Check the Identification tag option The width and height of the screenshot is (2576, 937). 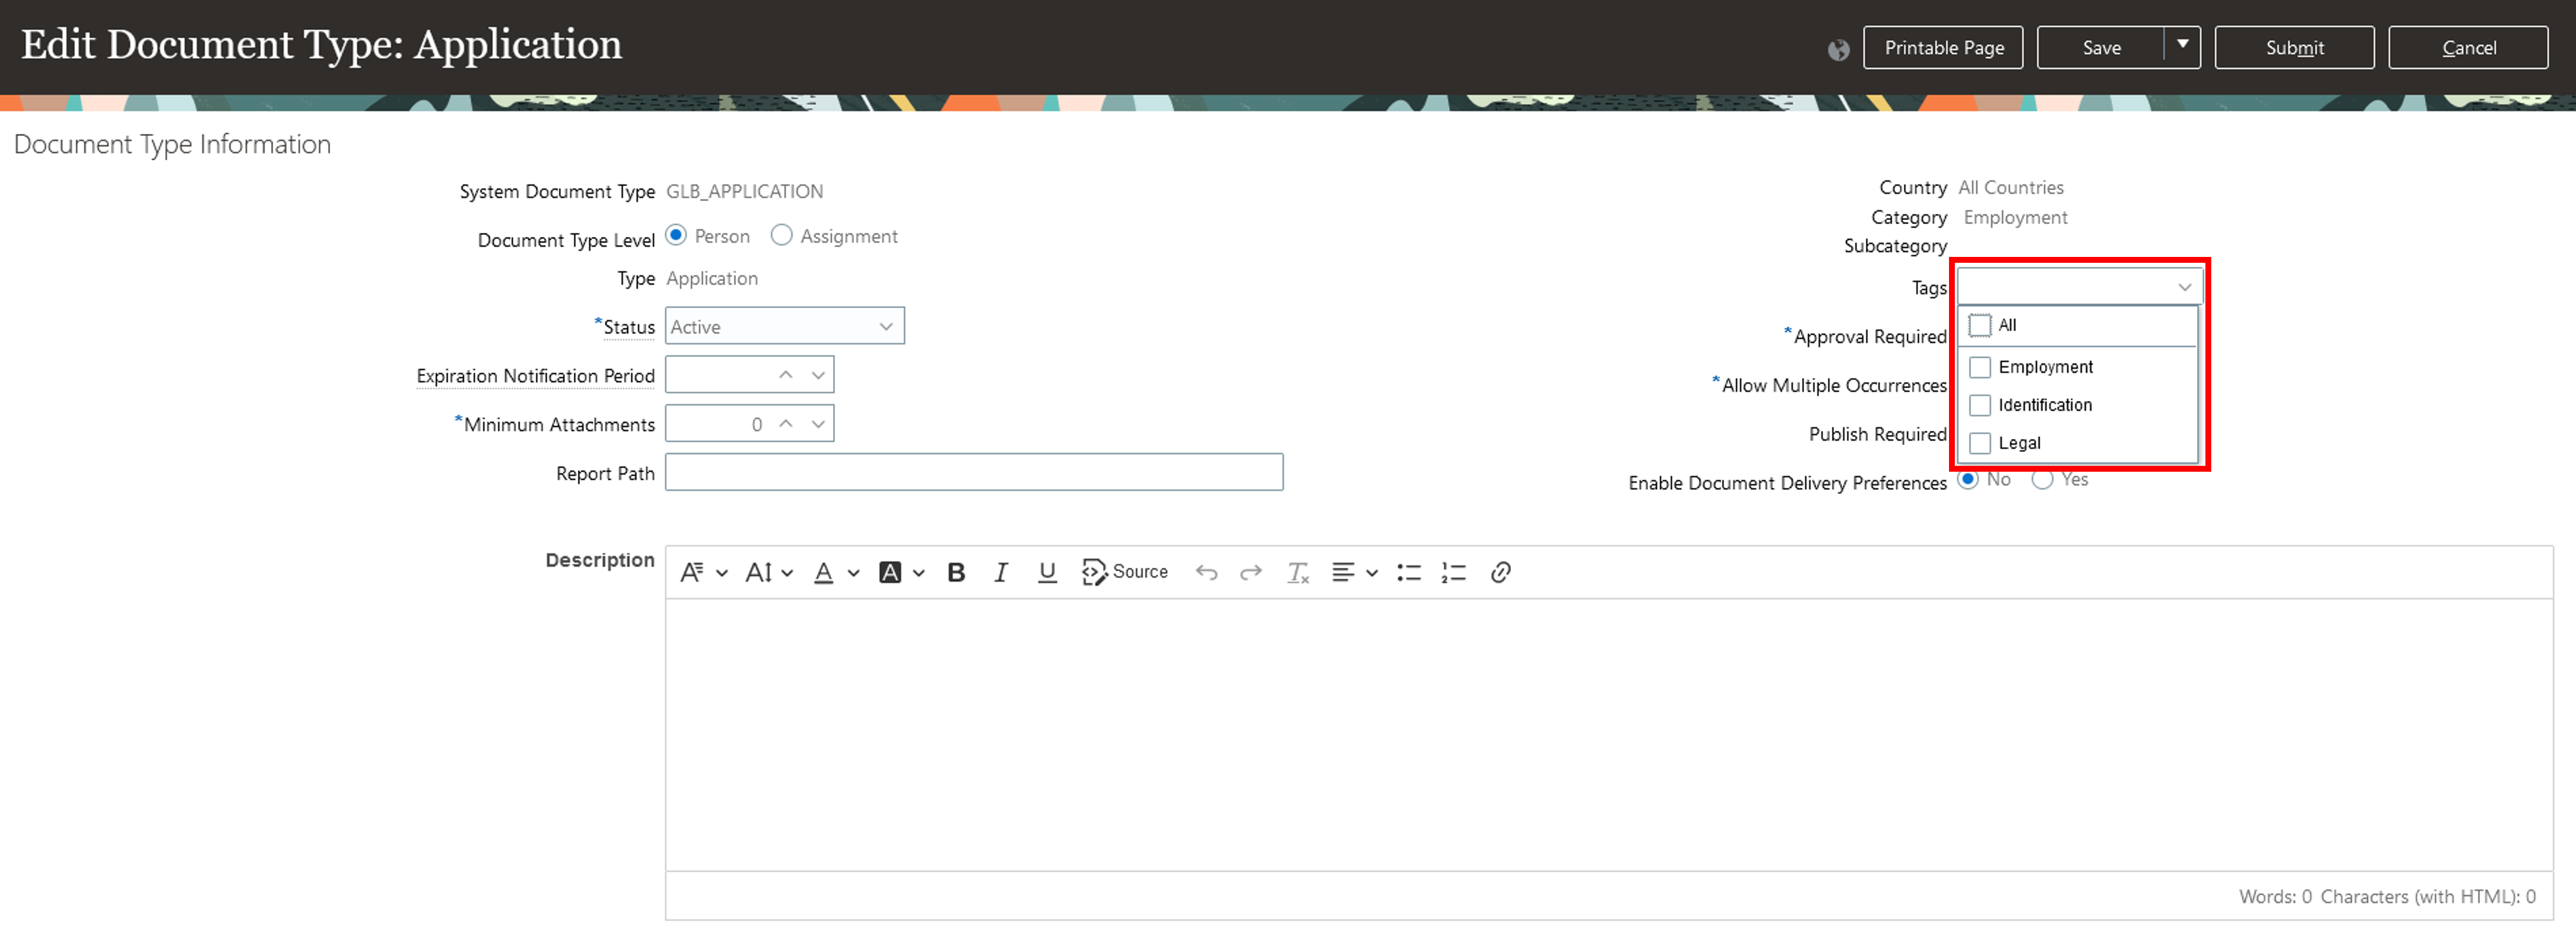pos(1979,405)
